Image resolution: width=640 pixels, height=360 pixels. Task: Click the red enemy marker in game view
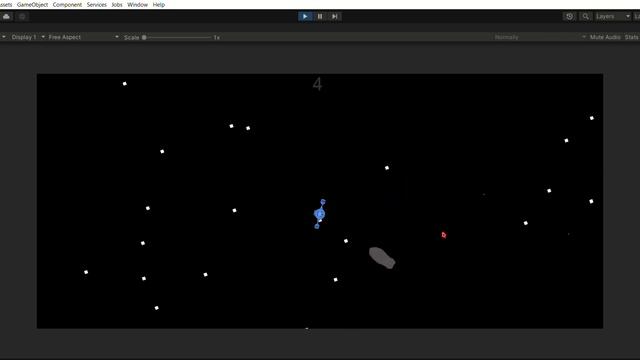pyautogui.click(x=444, y=235)
